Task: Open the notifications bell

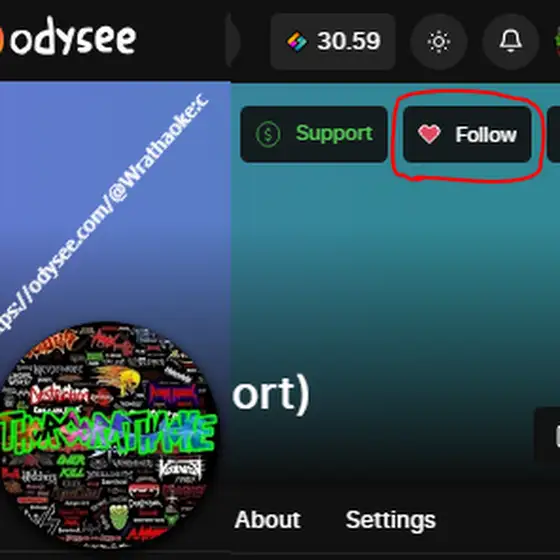Action: [x=510, y=41]
